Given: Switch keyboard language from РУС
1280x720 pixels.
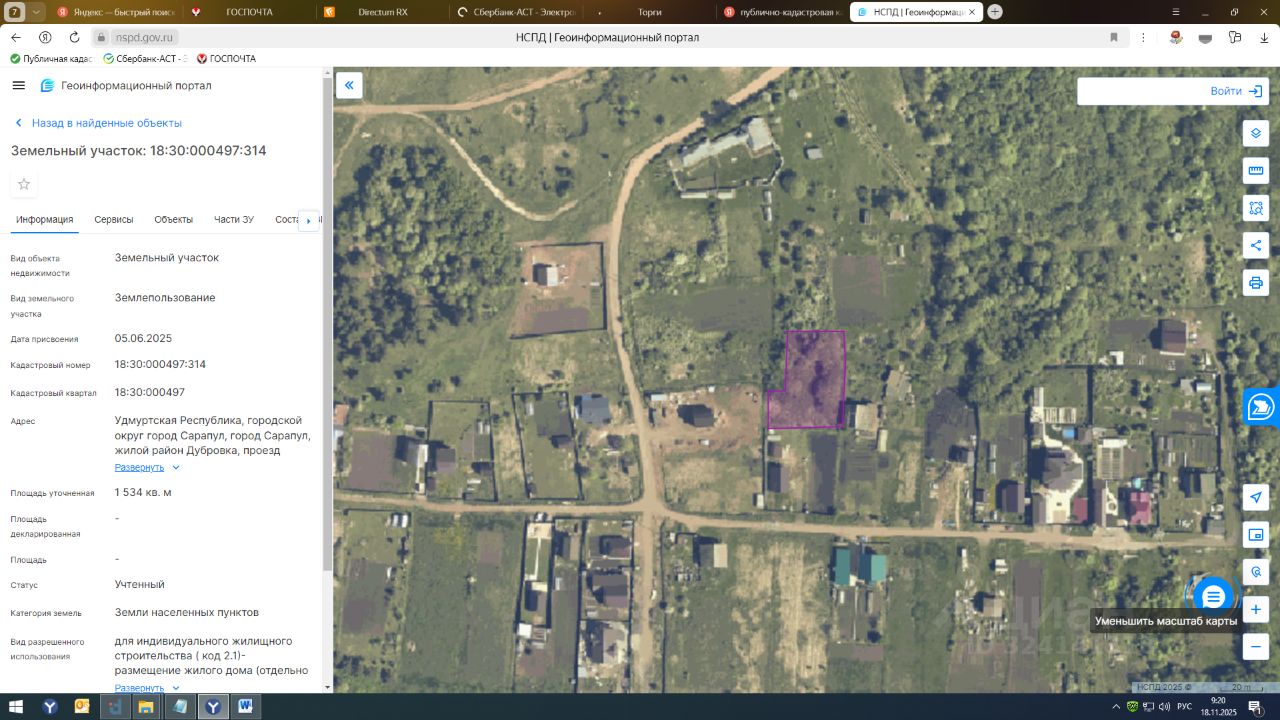Looking at the screenshot, I should (x=1184, y=707).
